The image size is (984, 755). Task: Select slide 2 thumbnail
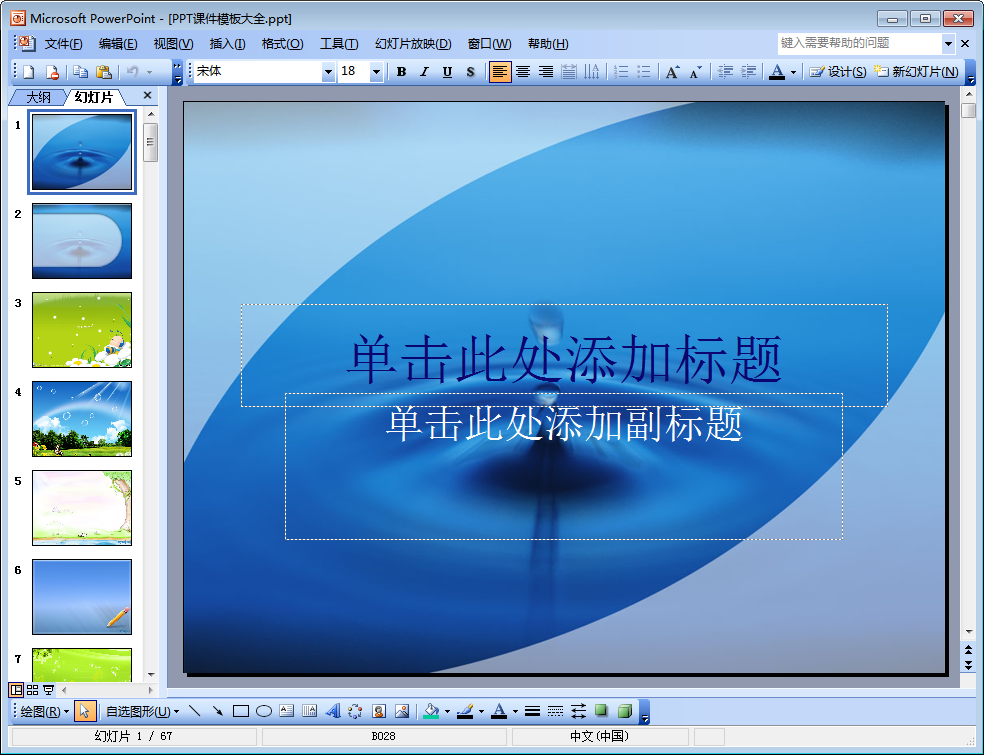click(x=82, y=241)
